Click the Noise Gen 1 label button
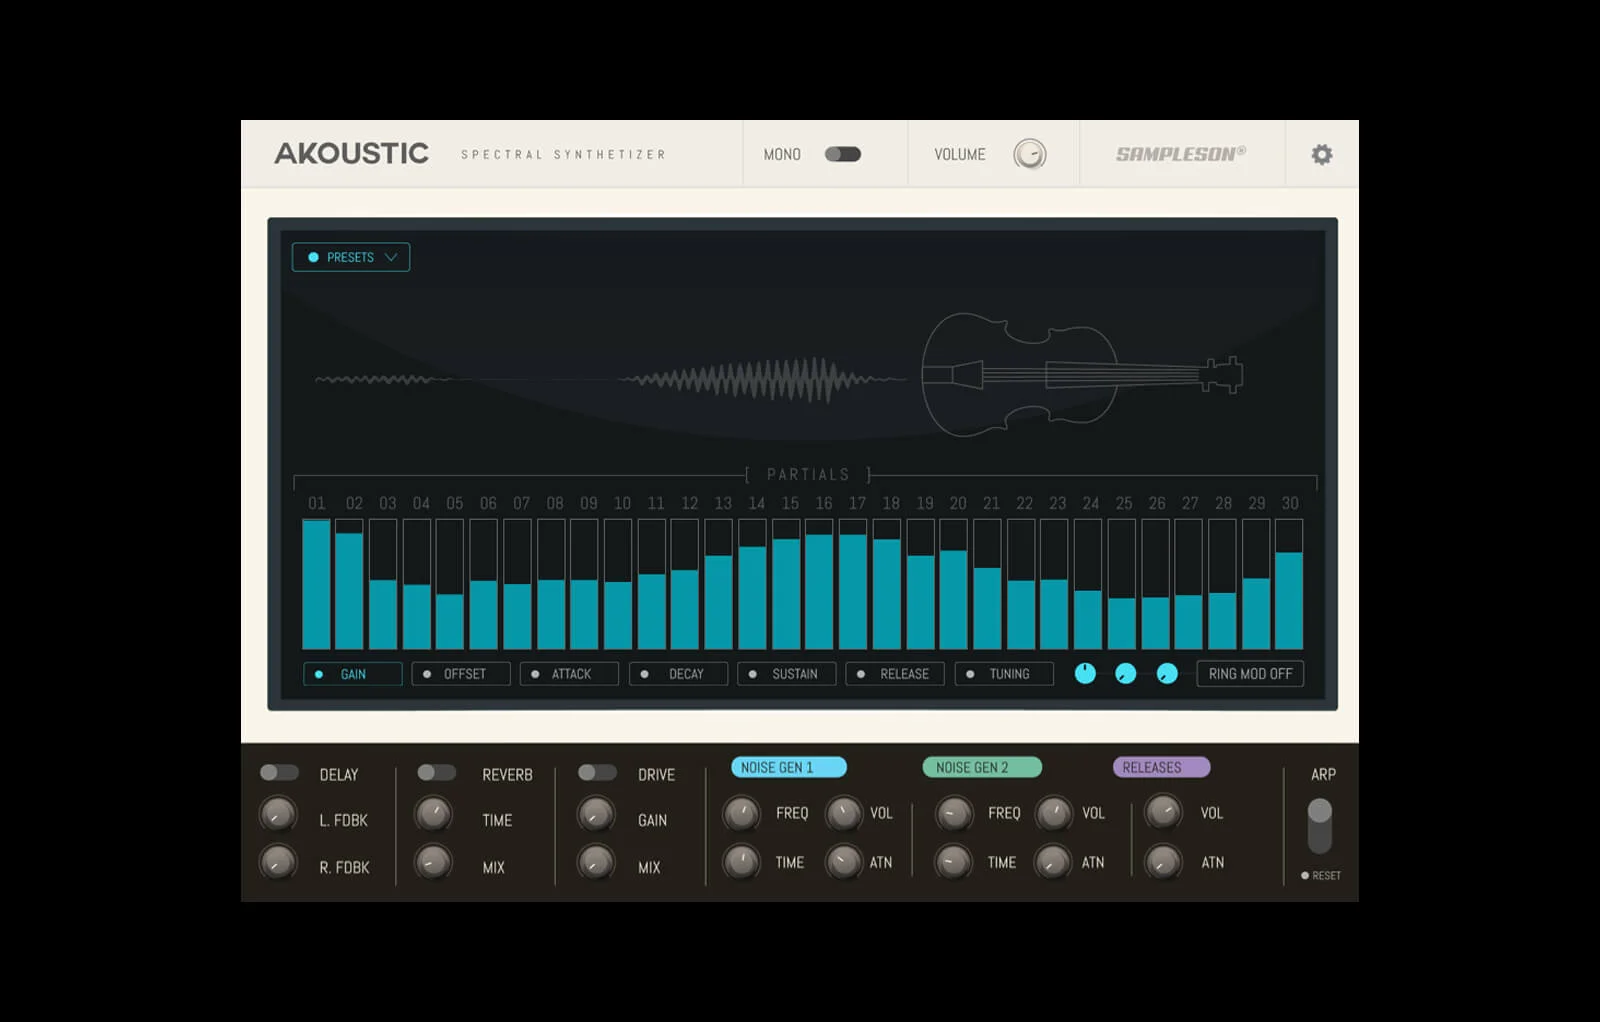This screenshot has width=1600, height=1022. pyautogui.click(x=789, y=767)
